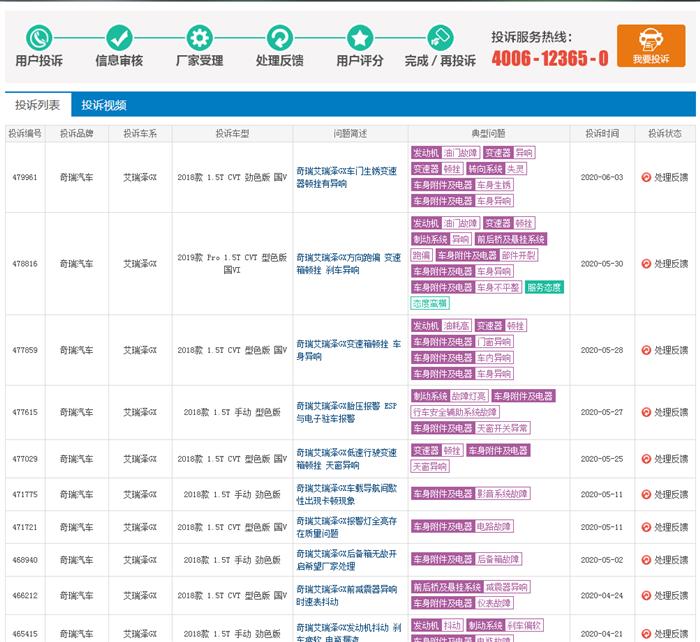Open complaint link 车载导航间歇性卡顿
Image resolution: width=700 pixels, height=642 pixels.
point(346,494)
